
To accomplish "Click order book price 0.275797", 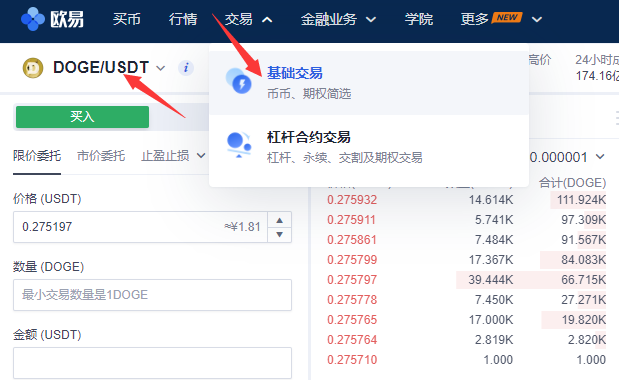I will (352, 280).
